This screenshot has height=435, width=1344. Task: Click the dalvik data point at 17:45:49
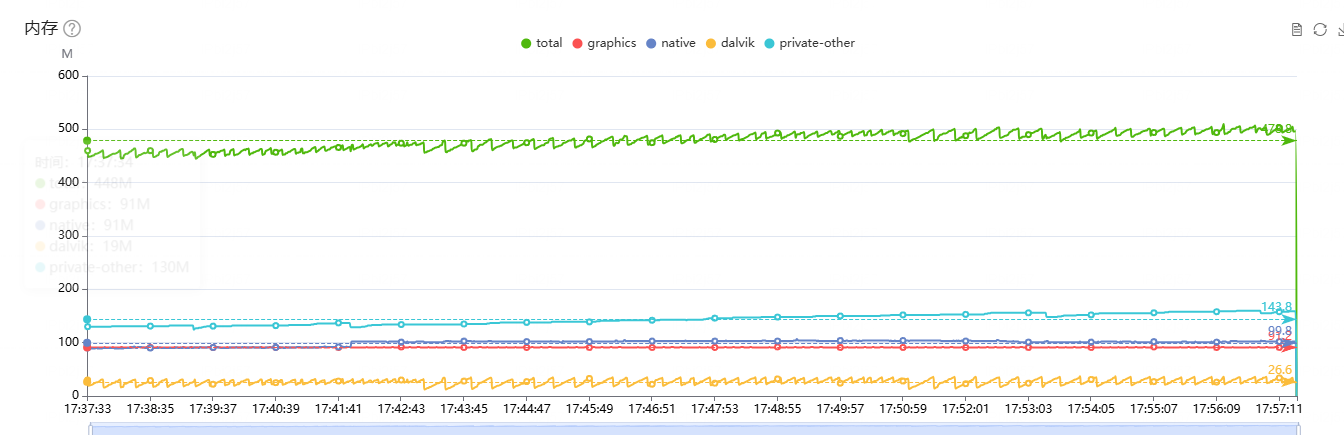click(x=589, y=379)
